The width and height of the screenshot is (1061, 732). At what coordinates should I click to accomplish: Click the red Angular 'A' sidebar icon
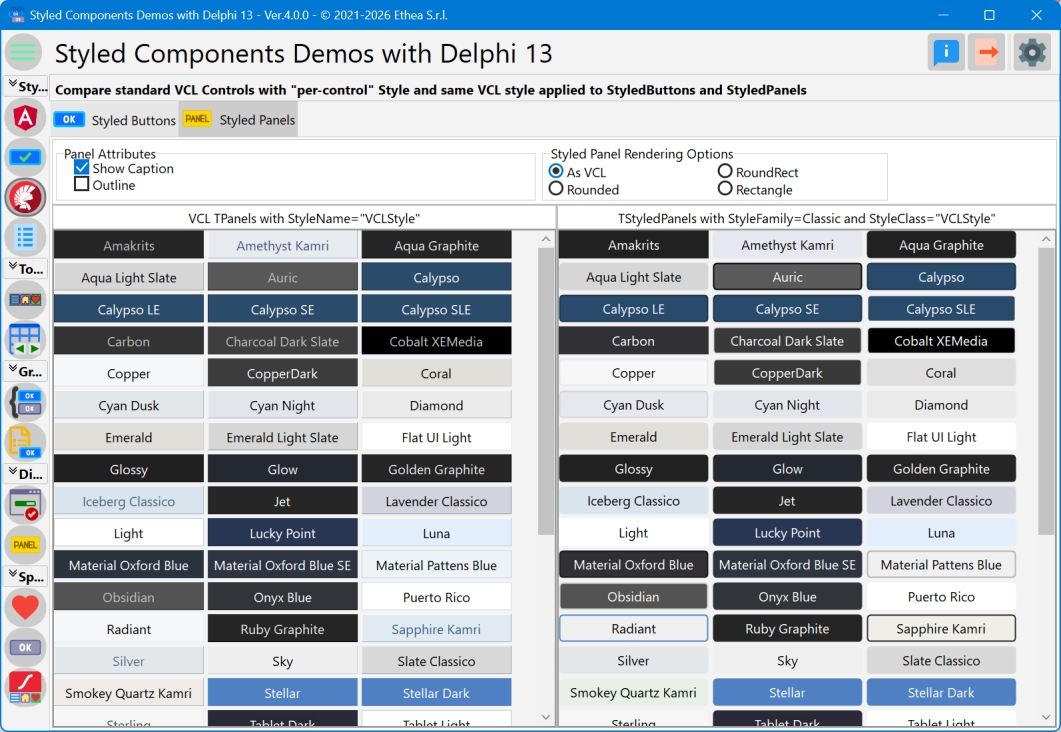(25, 118)
